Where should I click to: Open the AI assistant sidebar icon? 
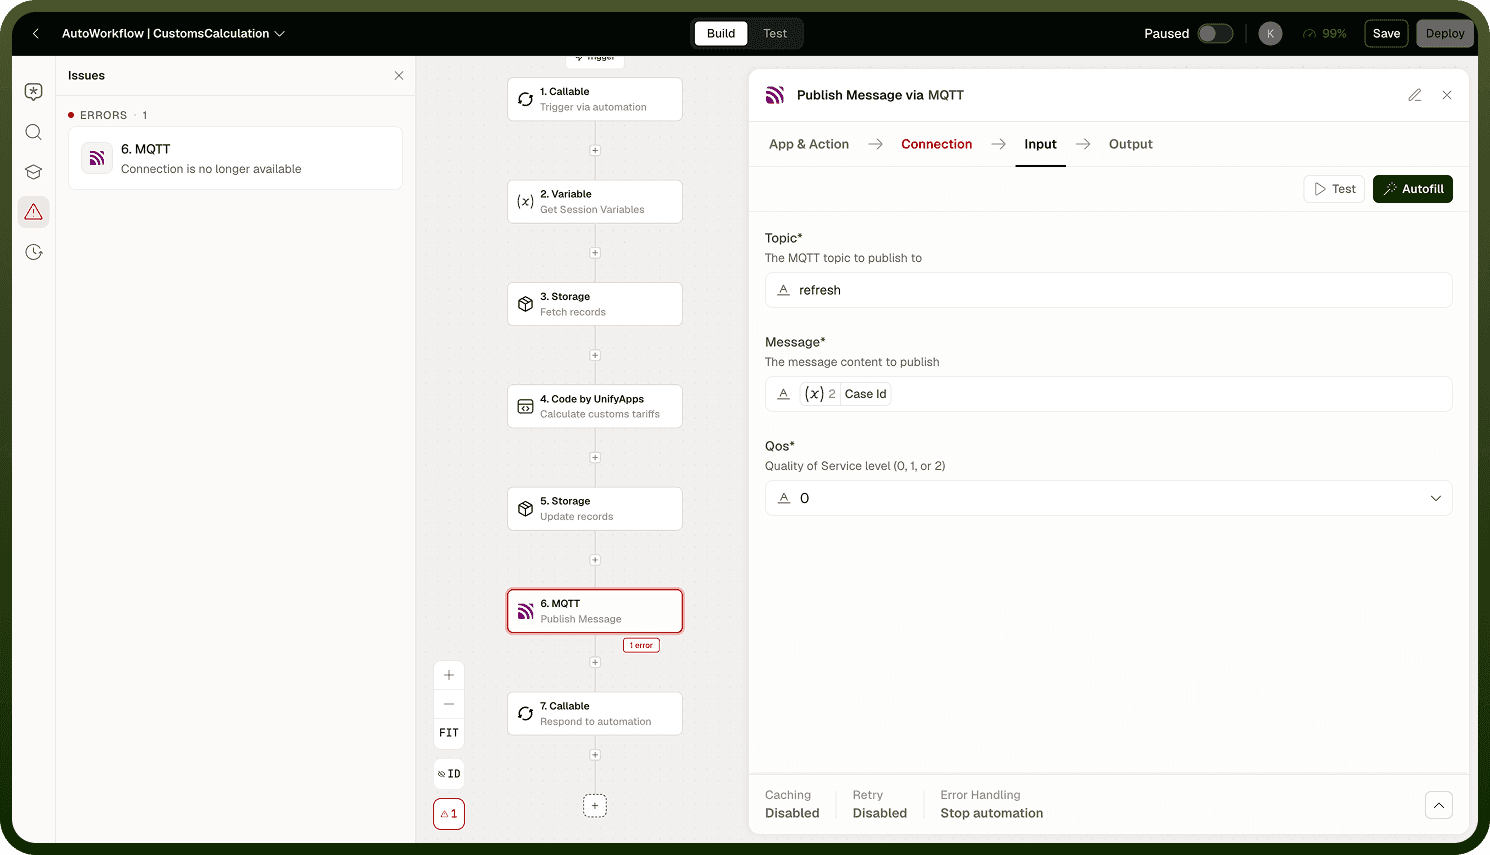coord(34,92)
